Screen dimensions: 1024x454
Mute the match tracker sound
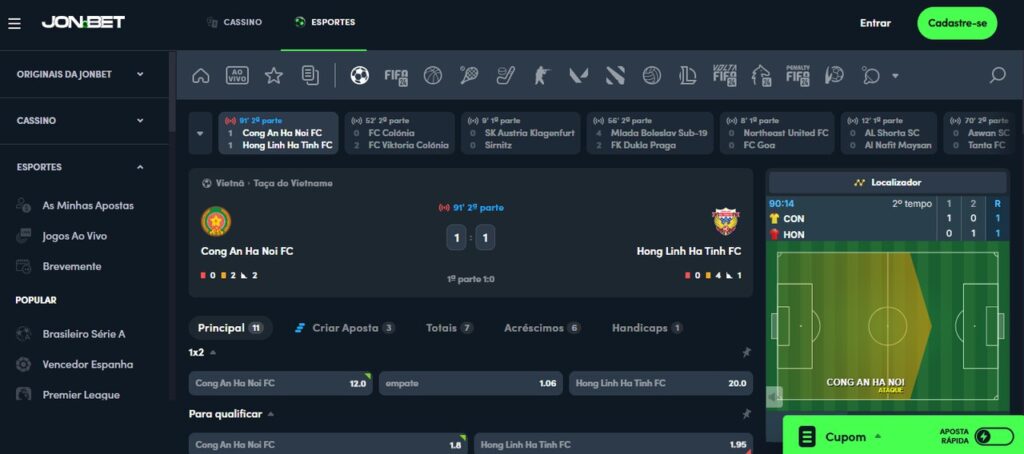[775, 397]
